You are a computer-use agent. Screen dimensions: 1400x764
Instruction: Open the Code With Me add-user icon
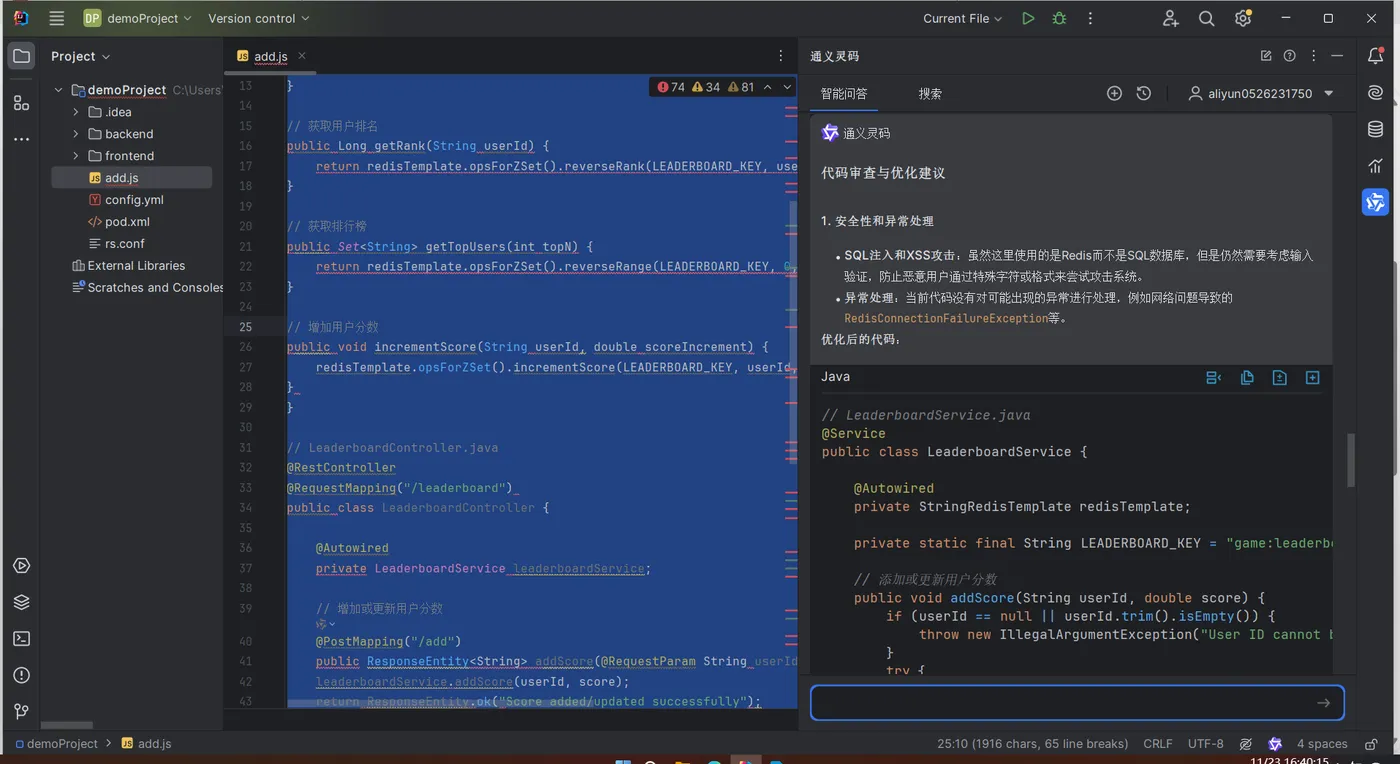coord(1171,18)
